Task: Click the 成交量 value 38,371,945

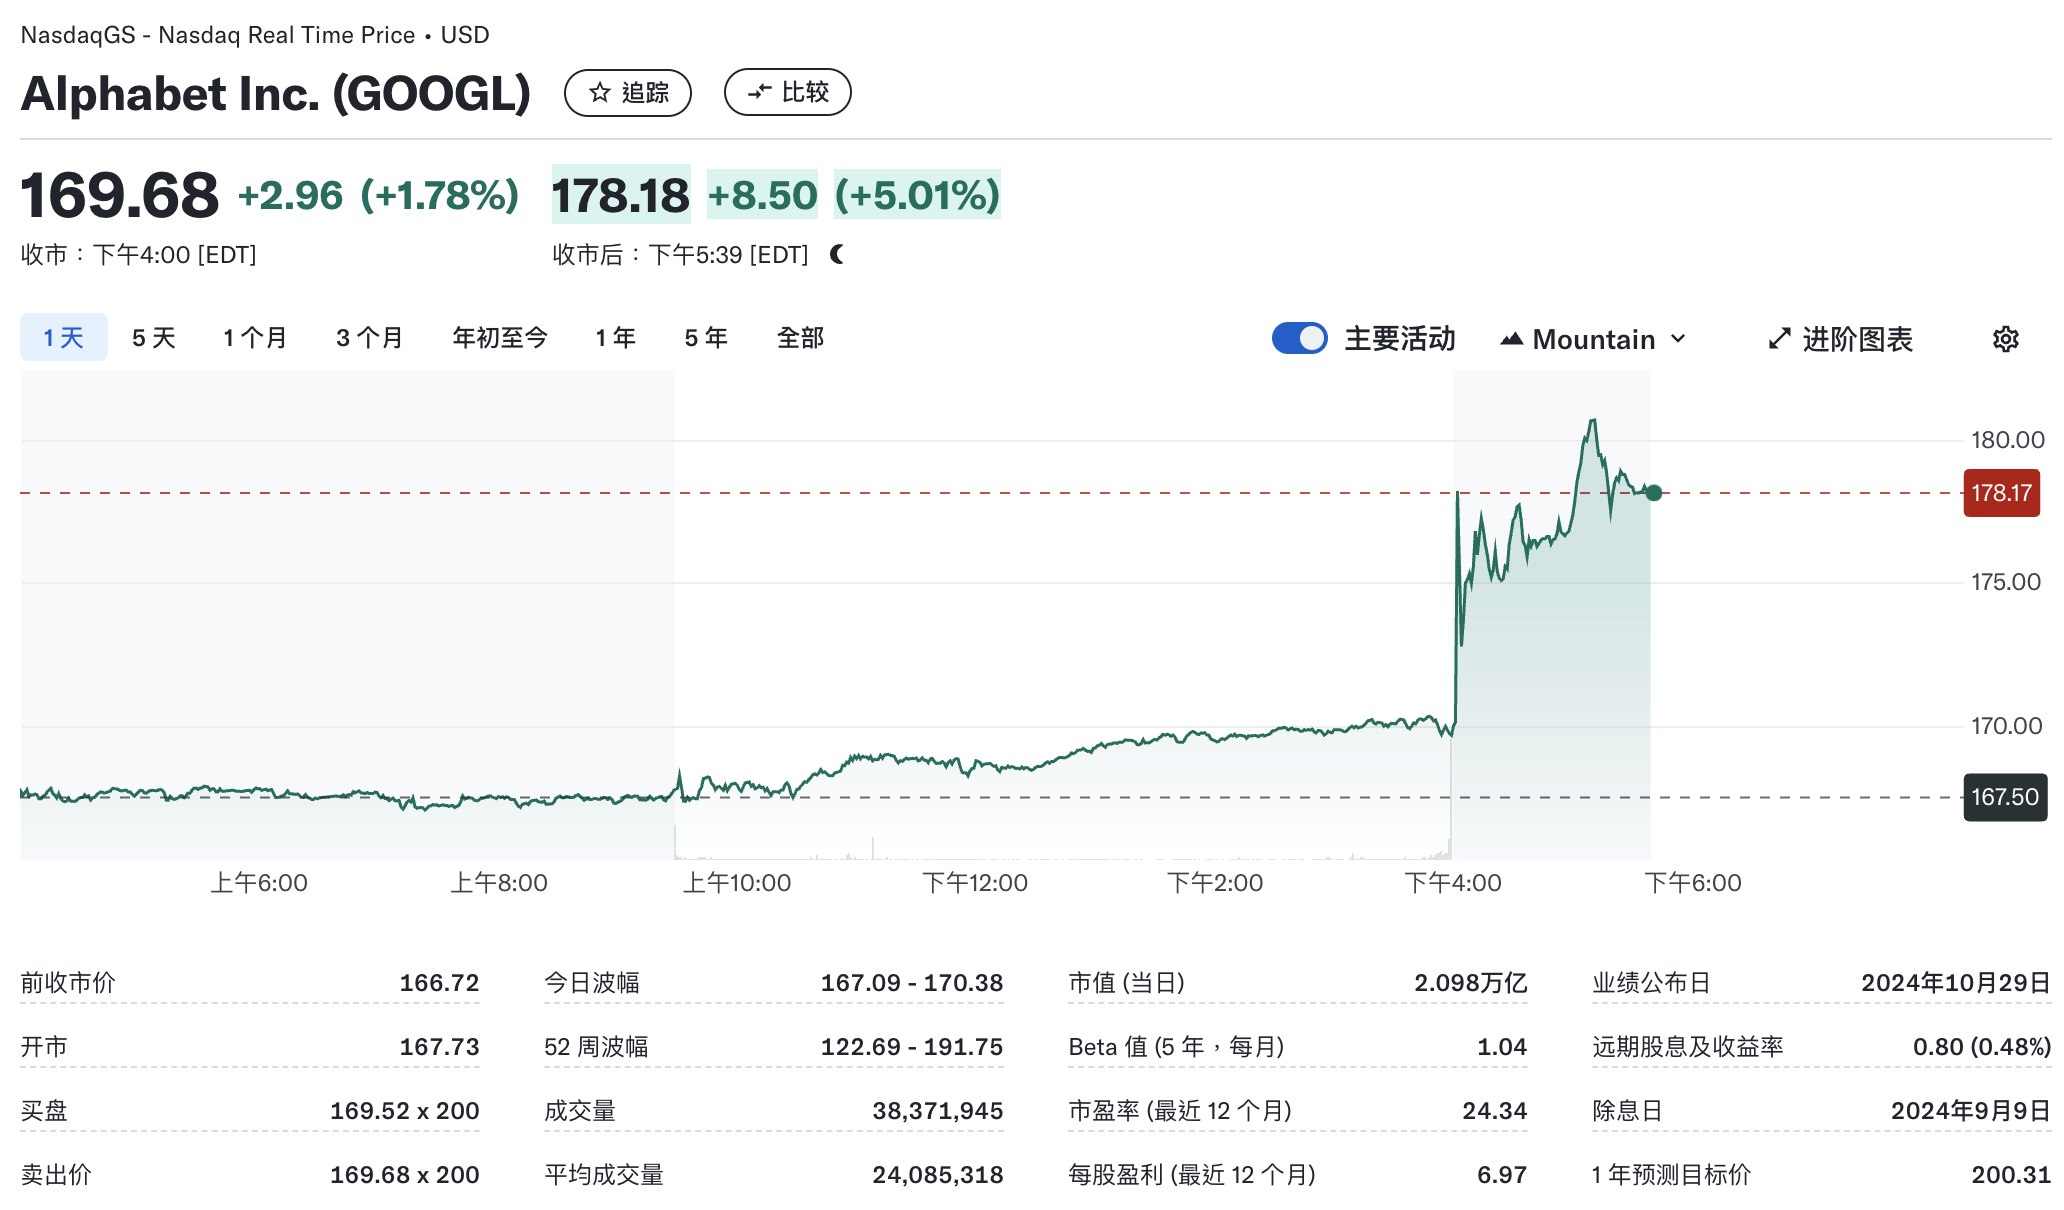Action: coord(938,1111)
